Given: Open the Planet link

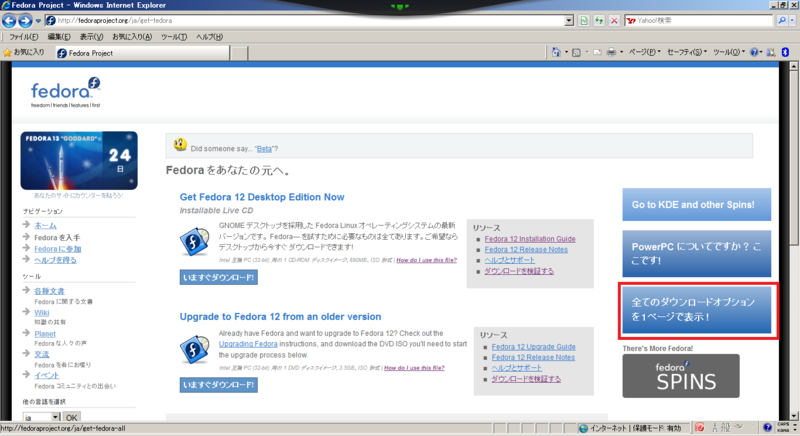Looking at the screenshot, I should pos(45,334).
